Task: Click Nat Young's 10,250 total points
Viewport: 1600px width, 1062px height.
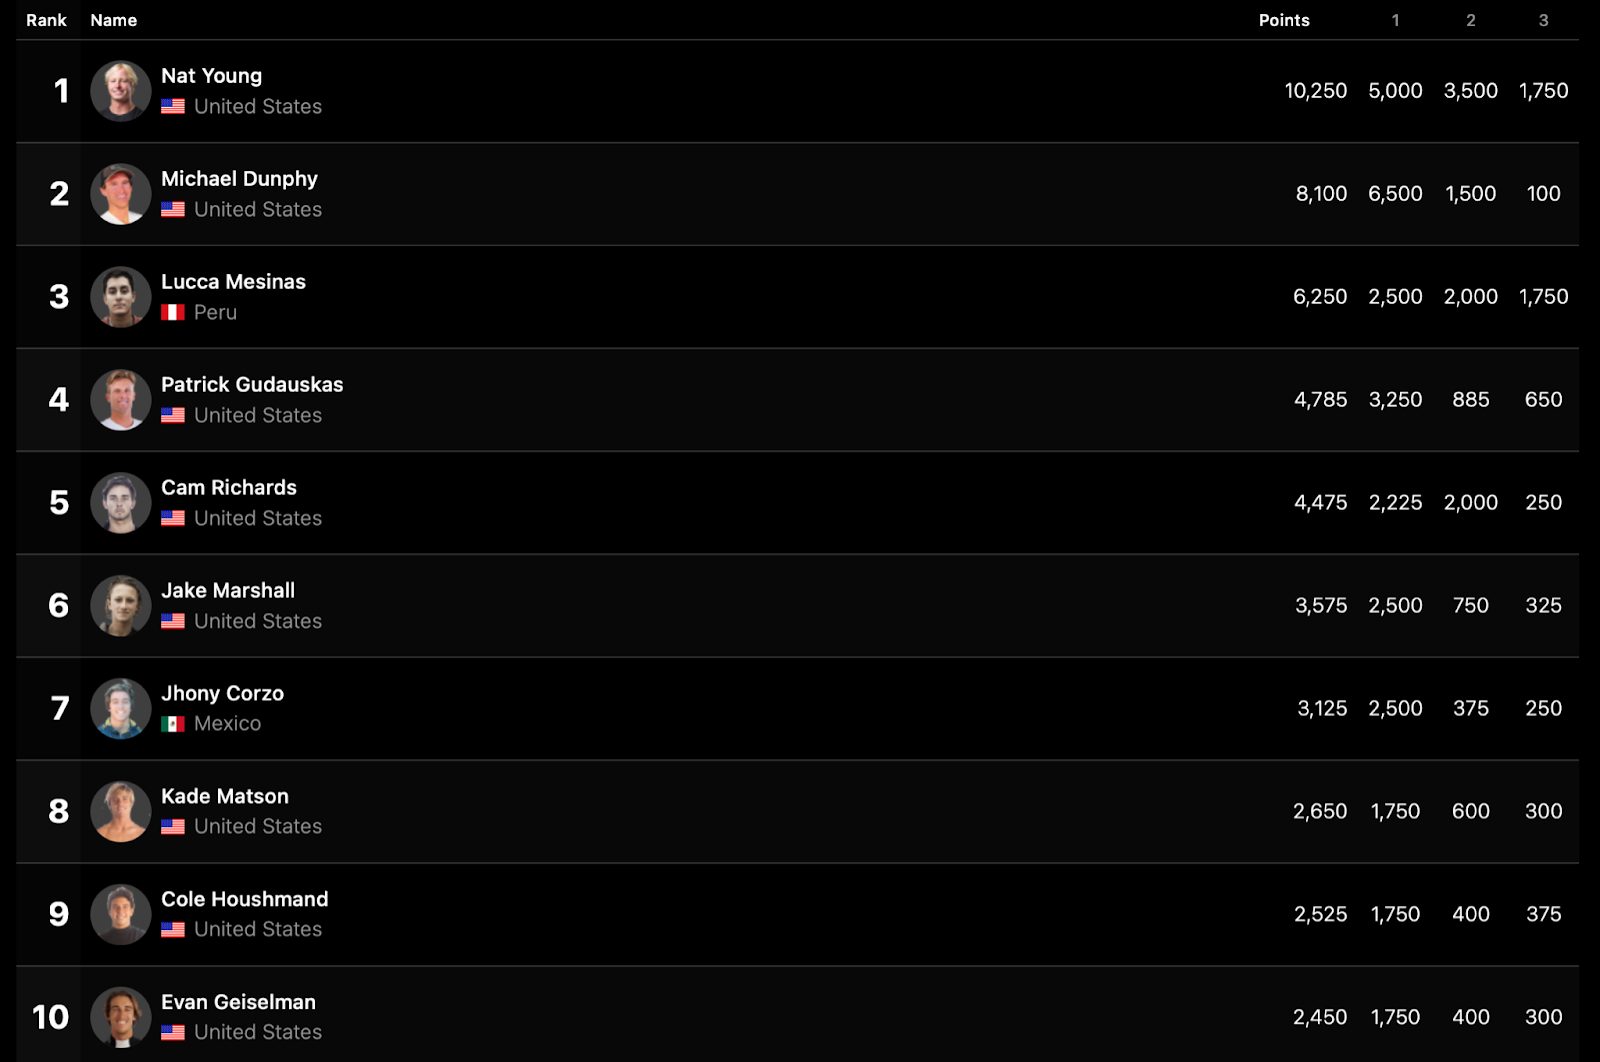Action: tap(1315, 91)
